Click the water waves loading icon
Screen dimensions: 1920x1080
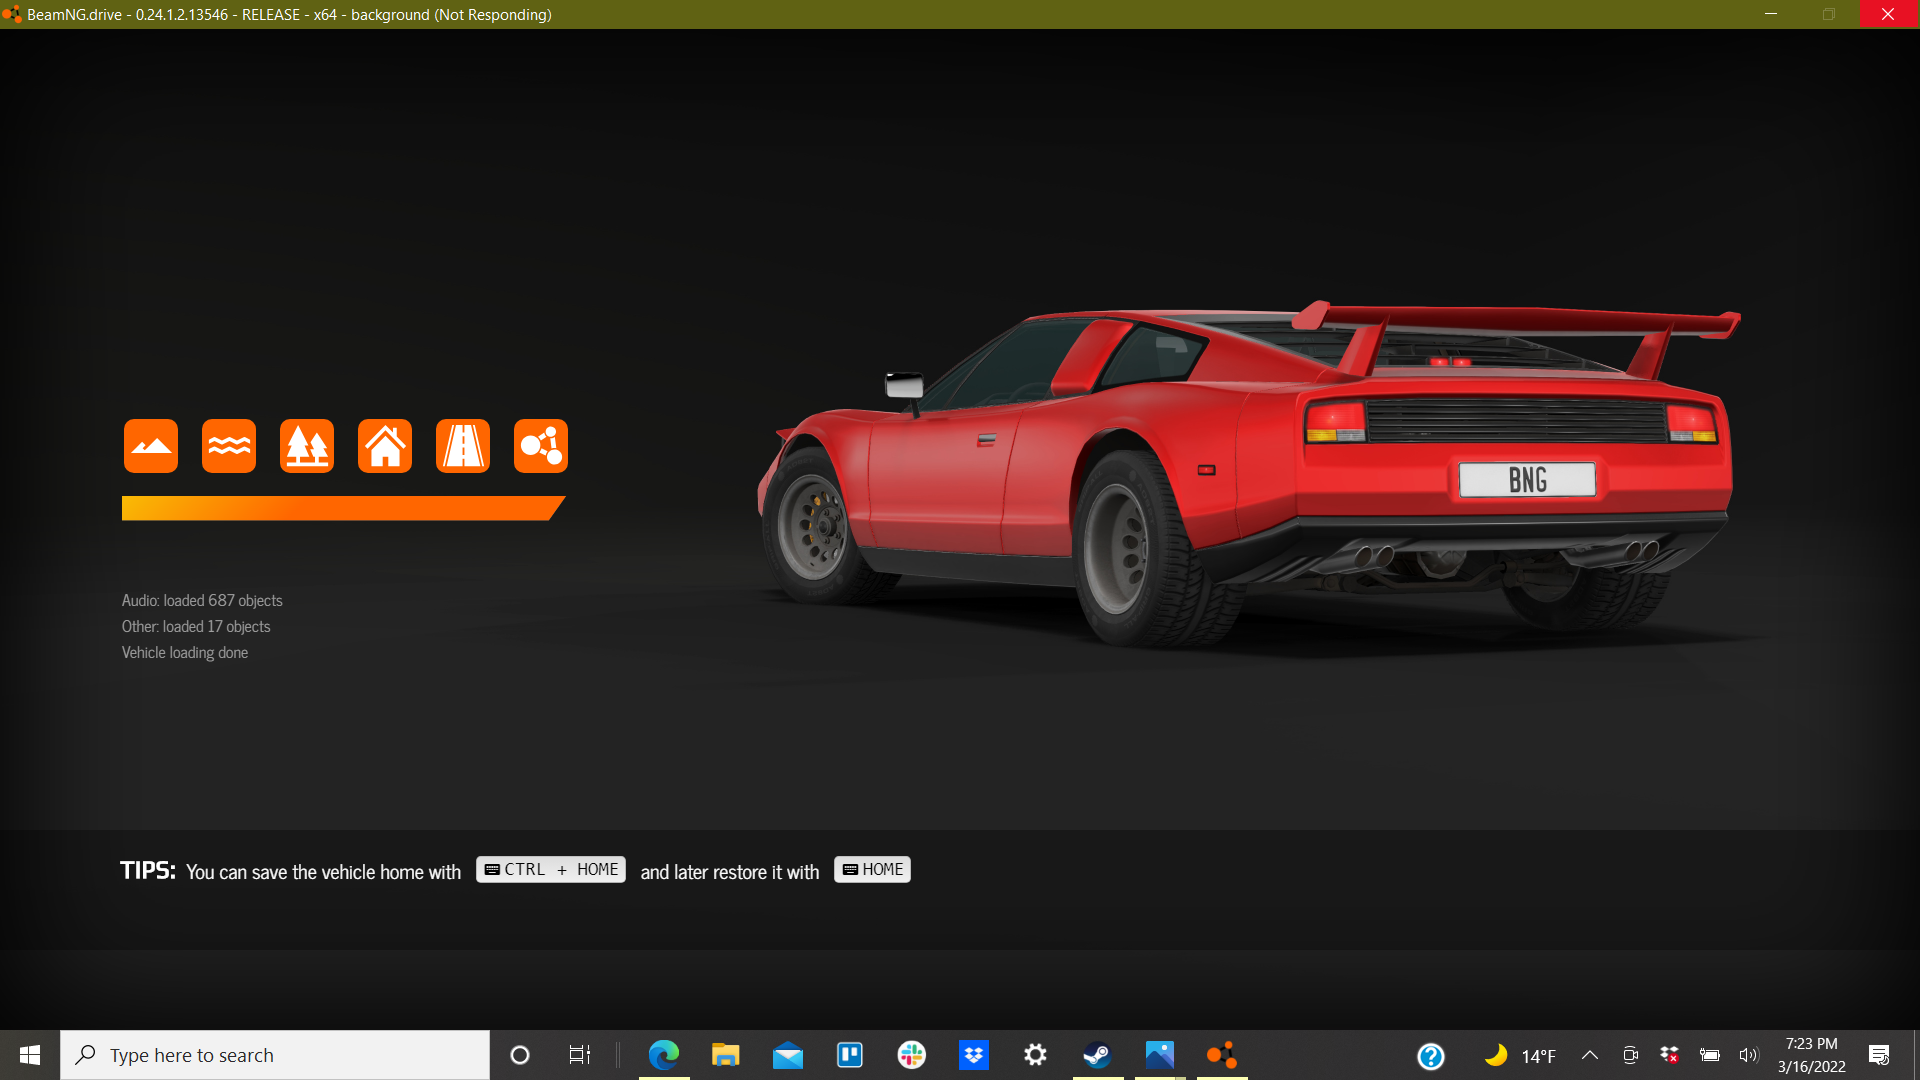point(229,446)
